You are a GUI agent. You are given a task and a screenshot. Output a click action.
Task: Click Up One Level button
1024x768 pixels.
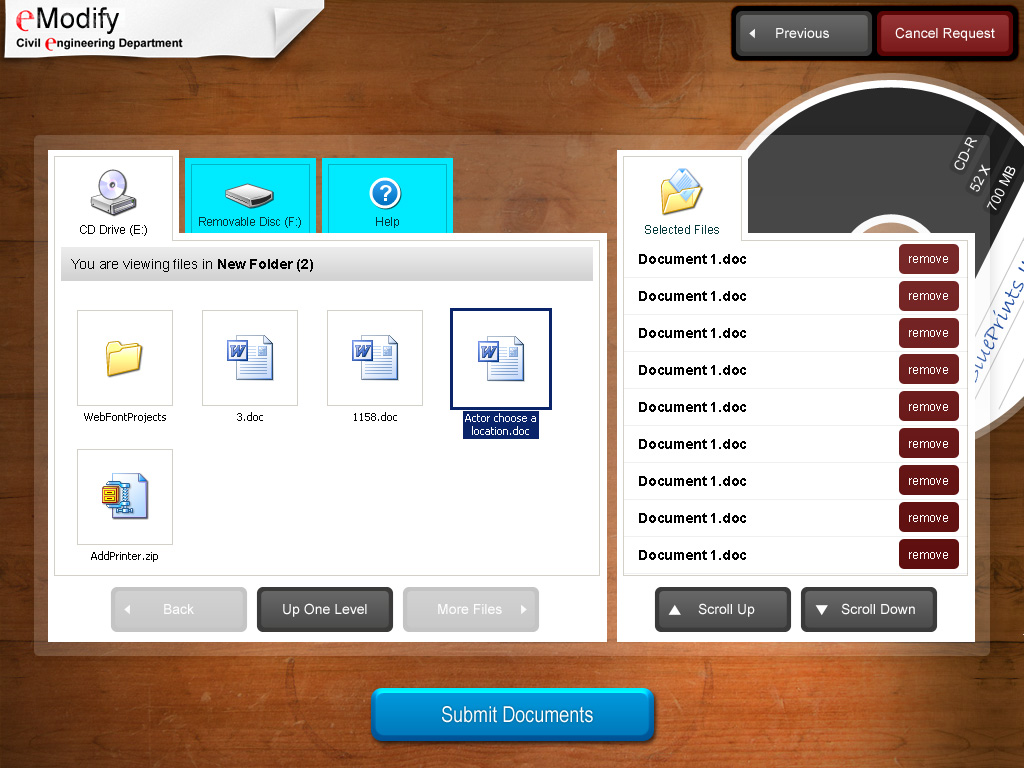[325, 609]
